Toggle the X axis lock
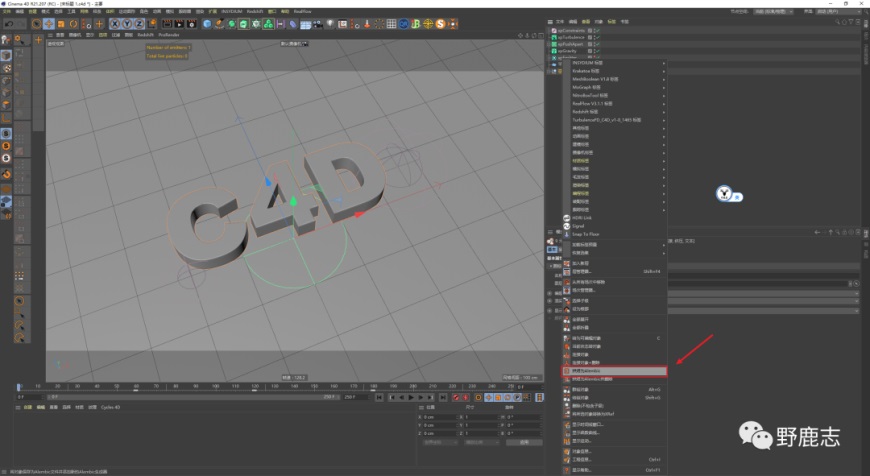Image resolution: width=870 pixels, height=476 pixels. tap(114, 24)
